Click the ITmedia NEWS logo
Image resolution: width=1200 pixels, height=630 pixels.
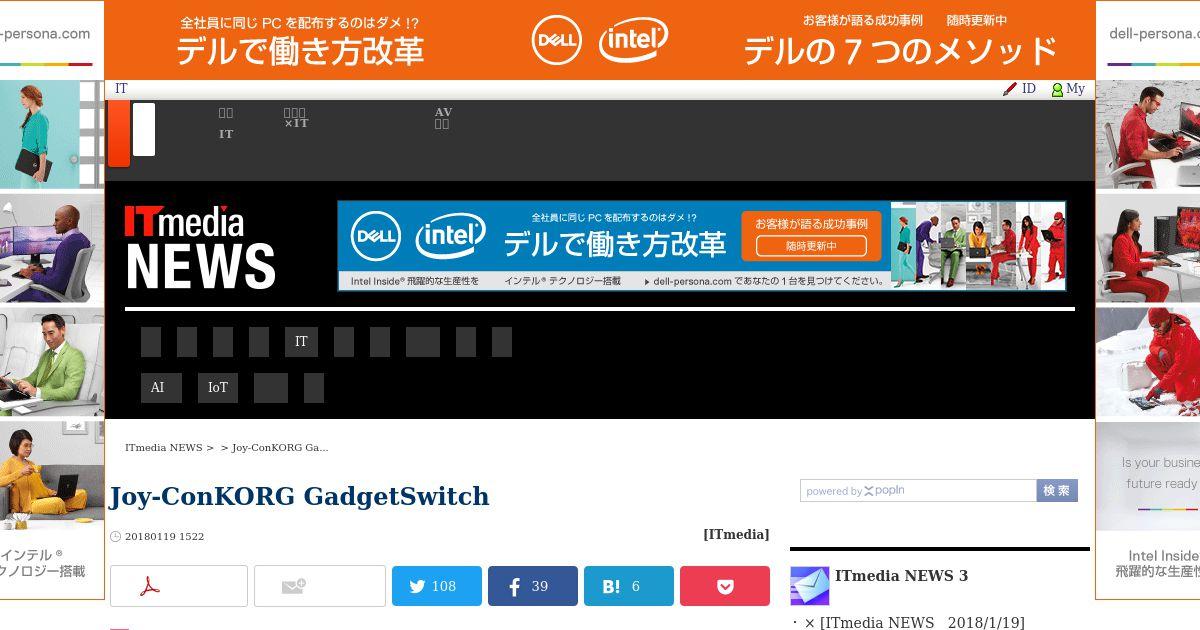[x=199, y=246]
